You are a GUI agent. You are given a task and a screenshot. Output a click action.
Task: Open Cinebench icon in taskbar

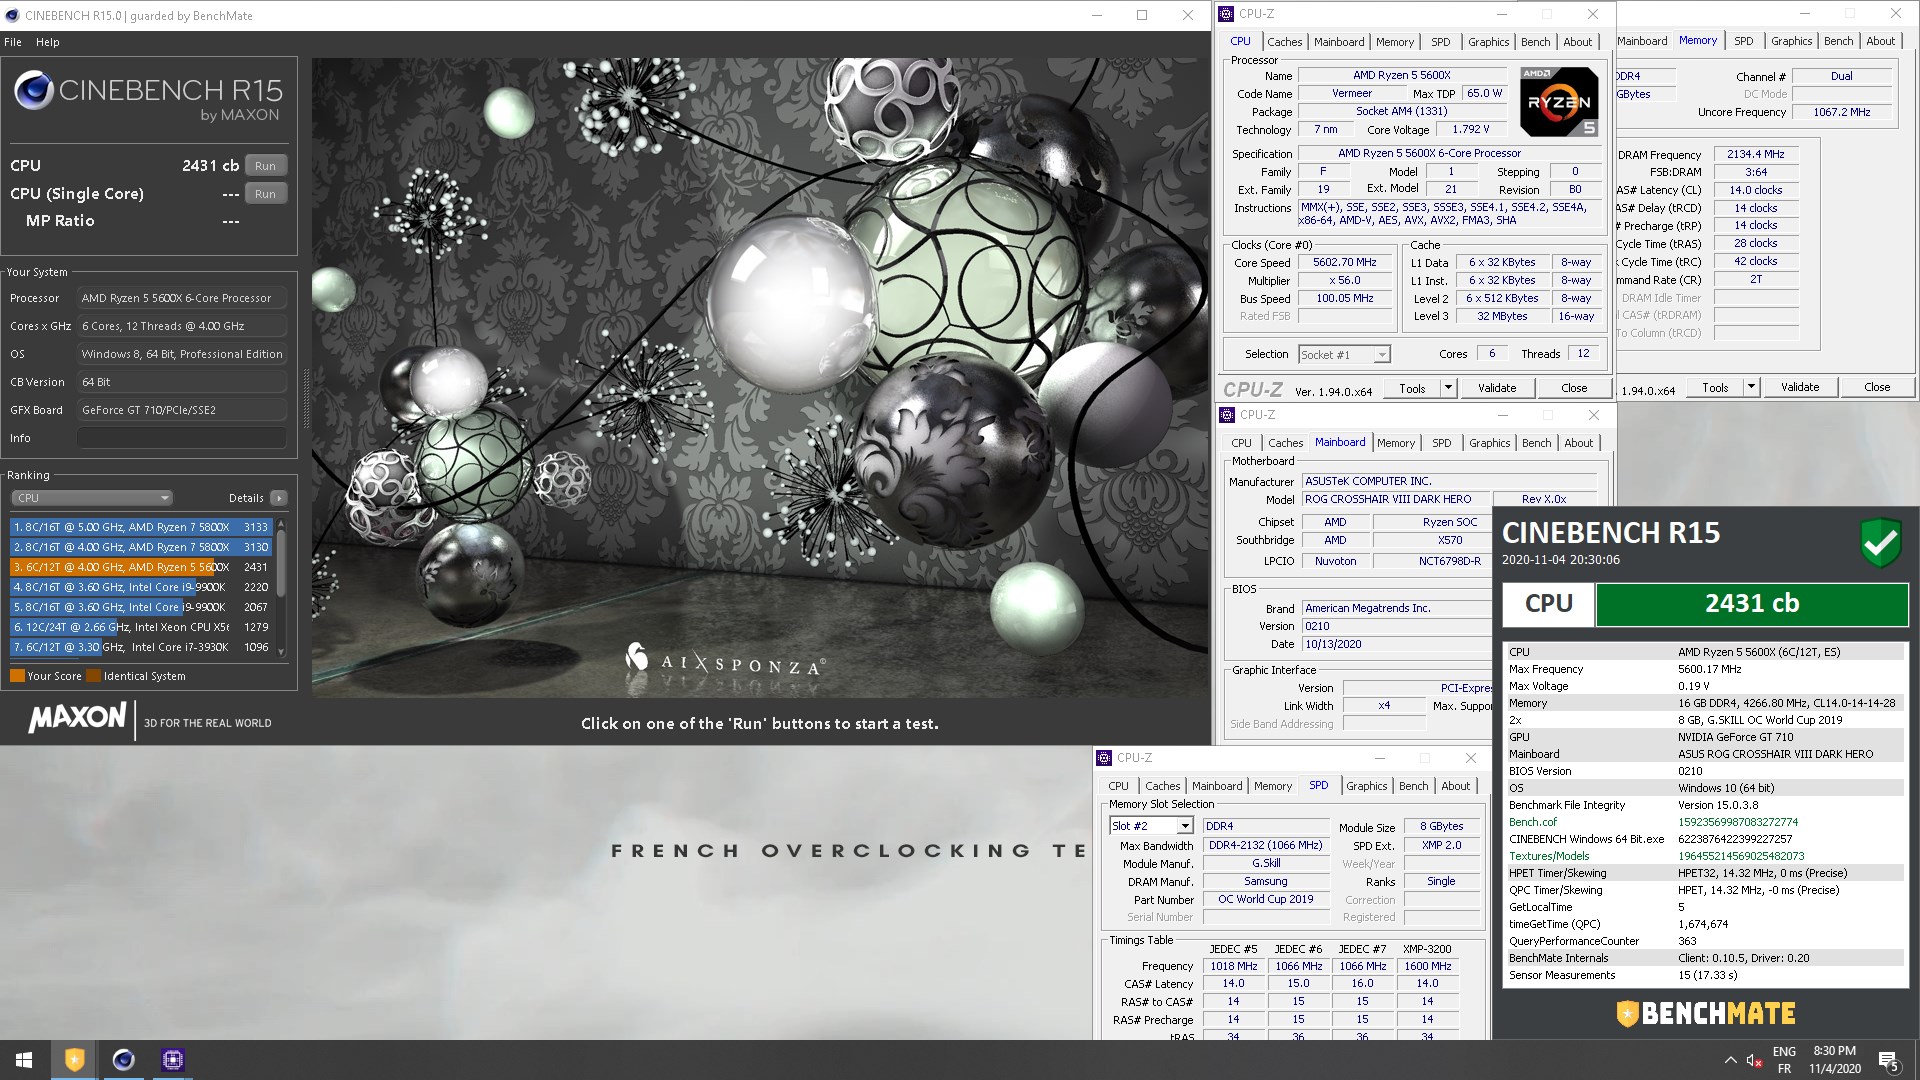pyautogui.click(x=124, y=1060)
